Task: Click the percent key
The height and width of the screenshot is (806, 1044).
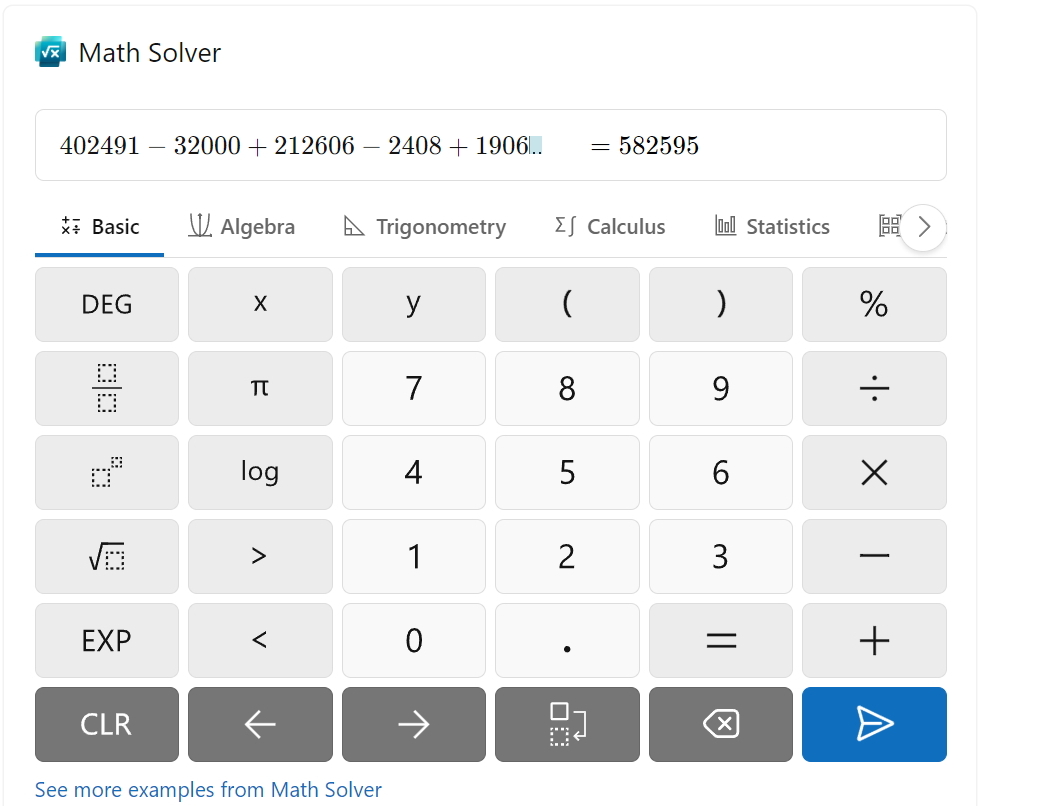Action: pos(874,304)
